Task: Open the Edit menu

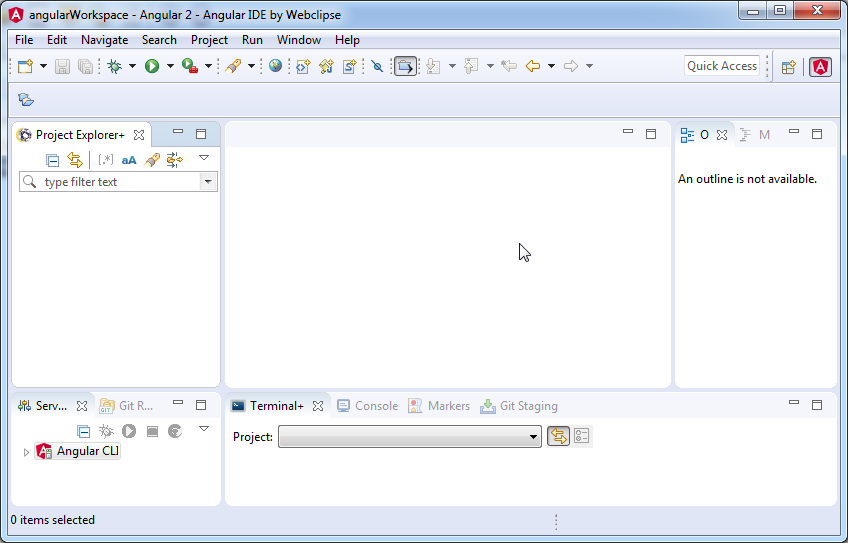Action: 57,40
